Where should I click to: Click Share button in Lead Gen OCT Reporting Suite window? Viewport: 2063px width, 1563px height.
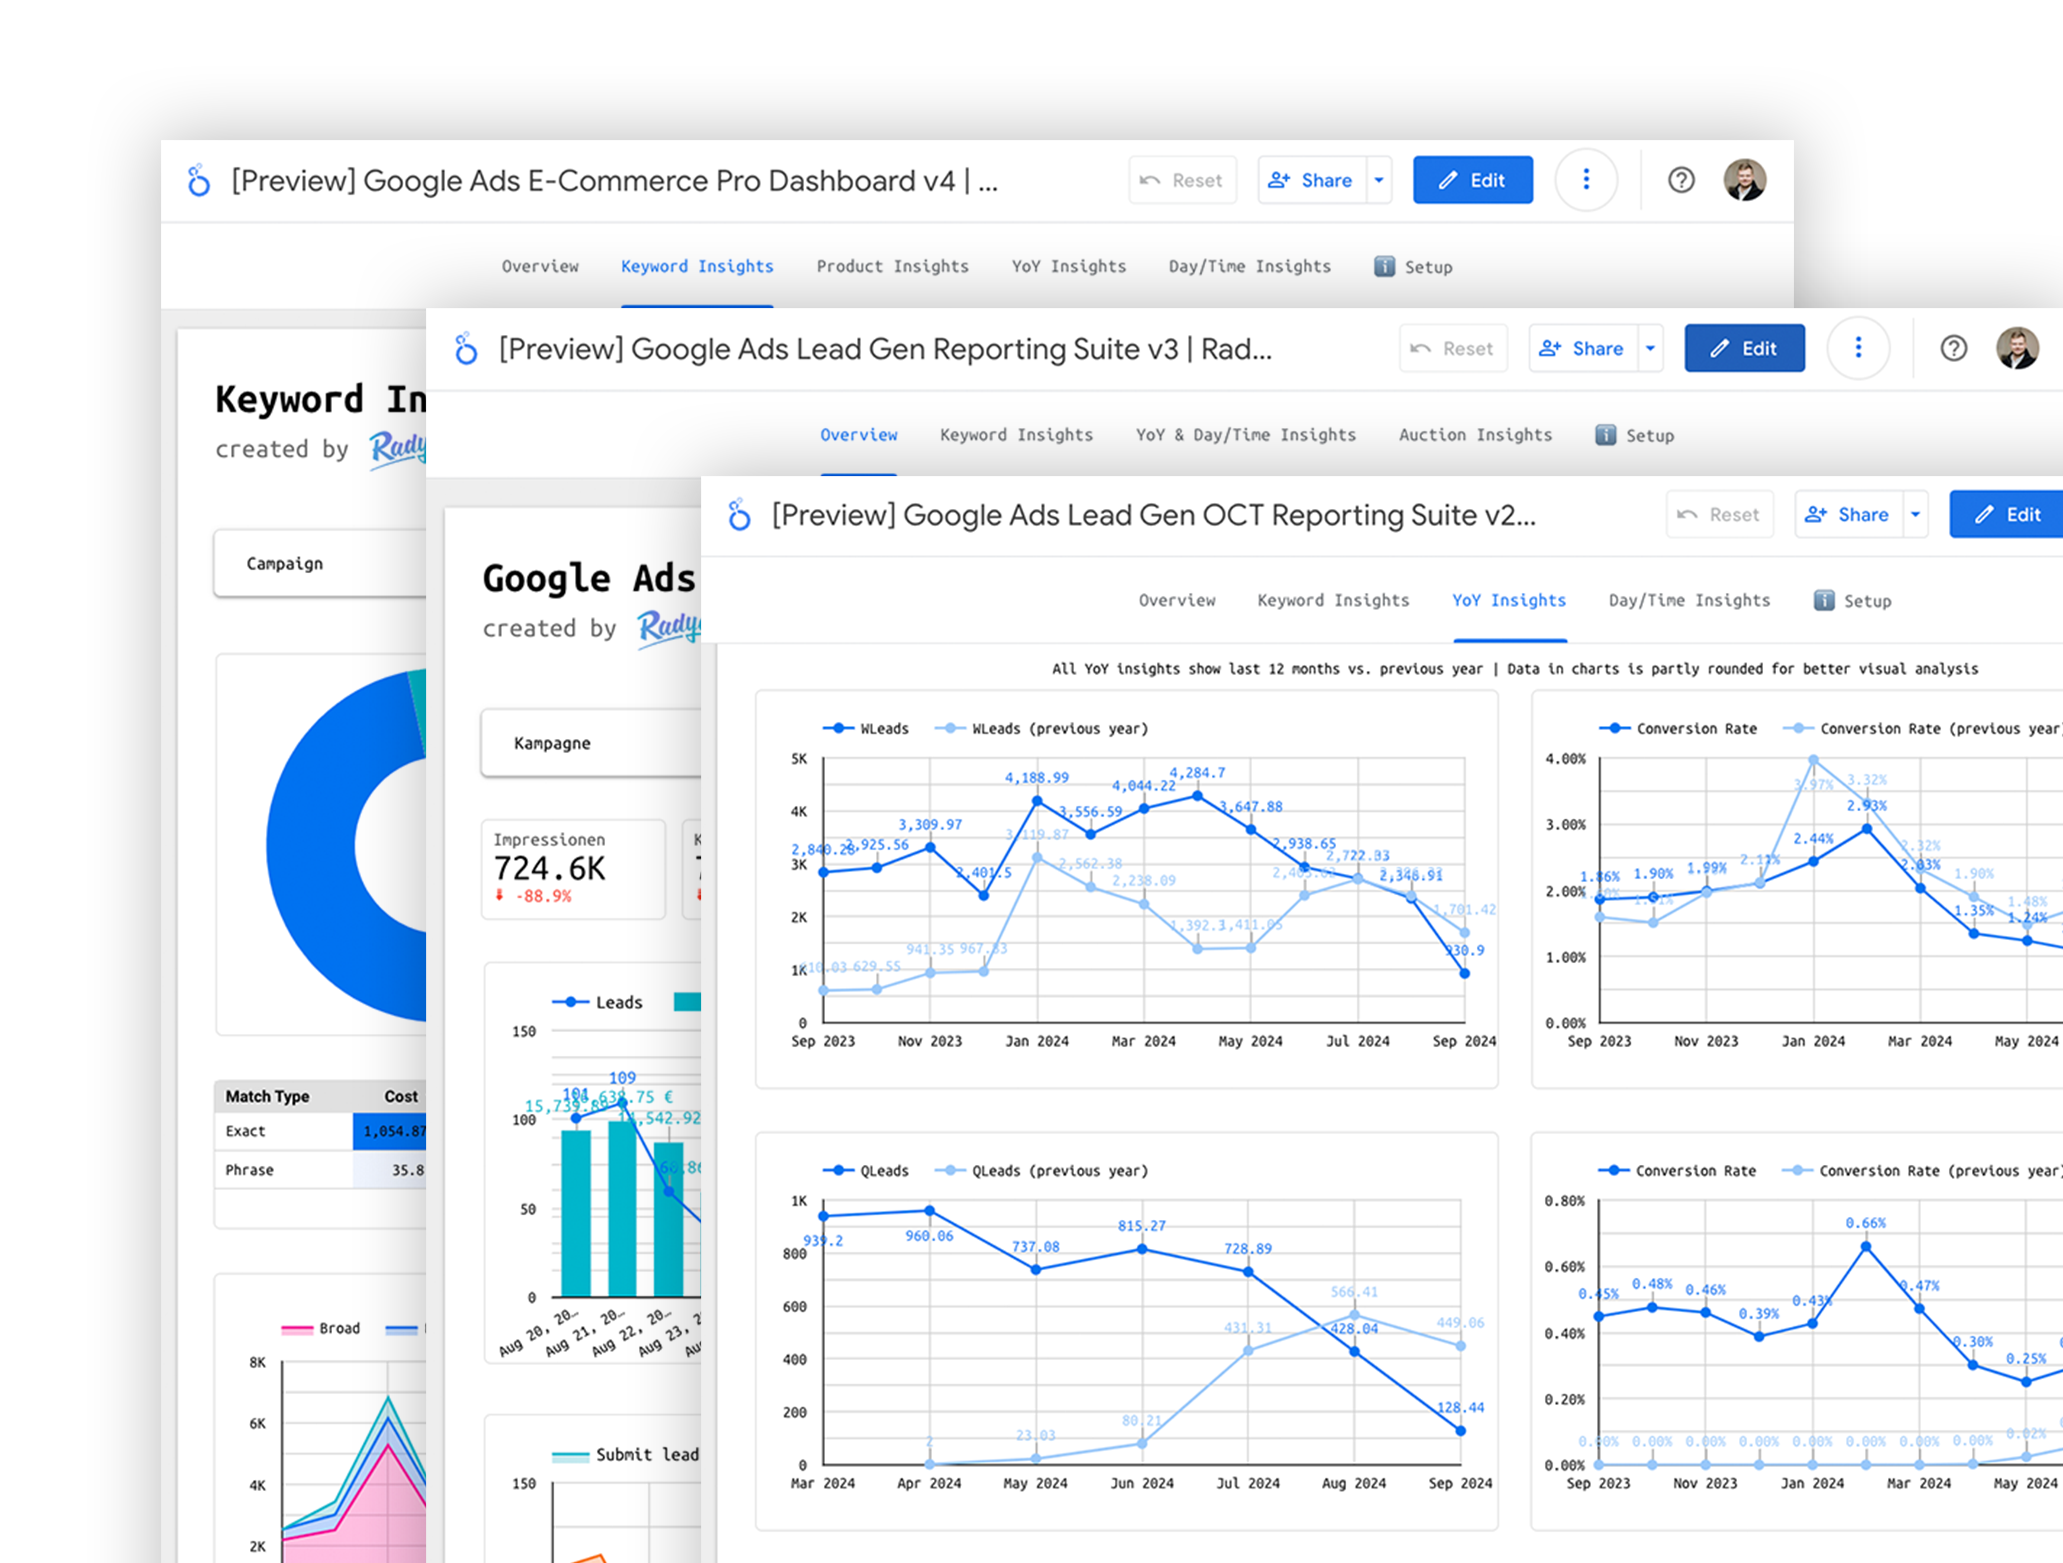coord(1848,514)
